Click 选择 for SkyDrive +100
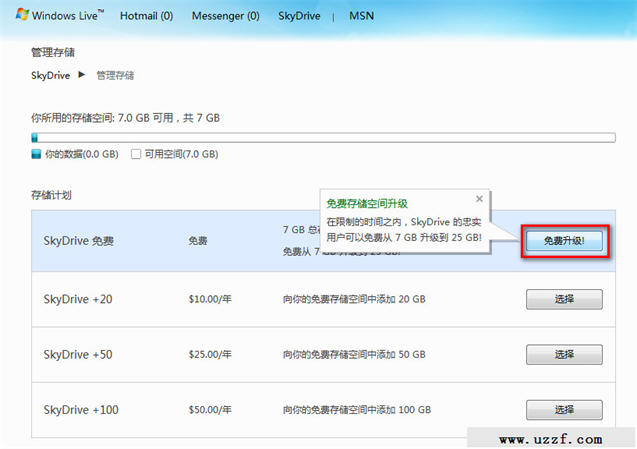The height and width of the screenshot is (449, 637). tap(564, 410)
